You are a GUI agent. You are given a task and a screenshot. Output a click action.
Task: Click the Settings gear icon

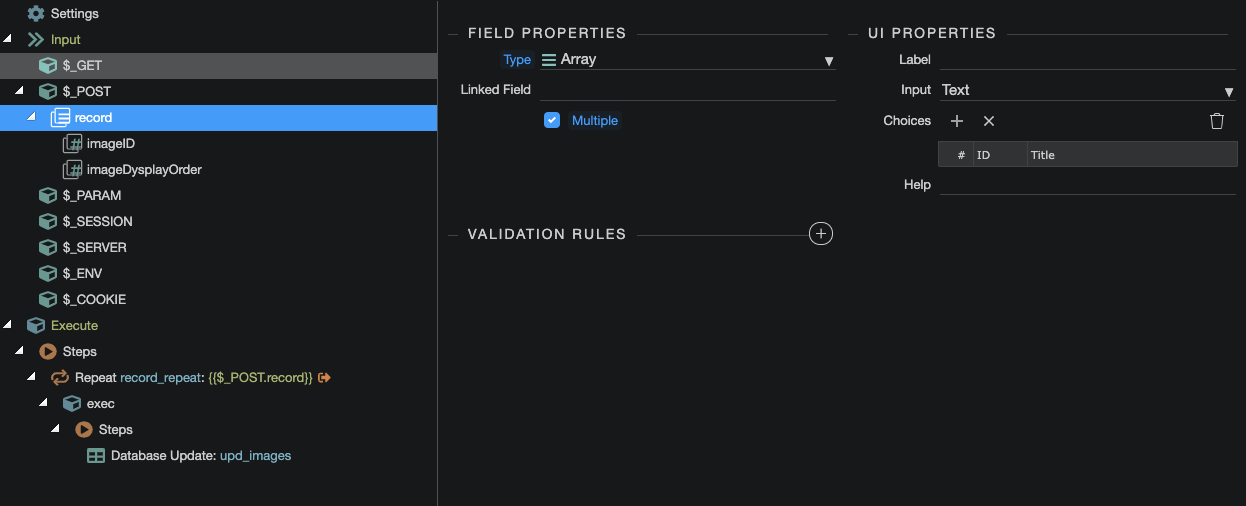click(x=36, y=14)
